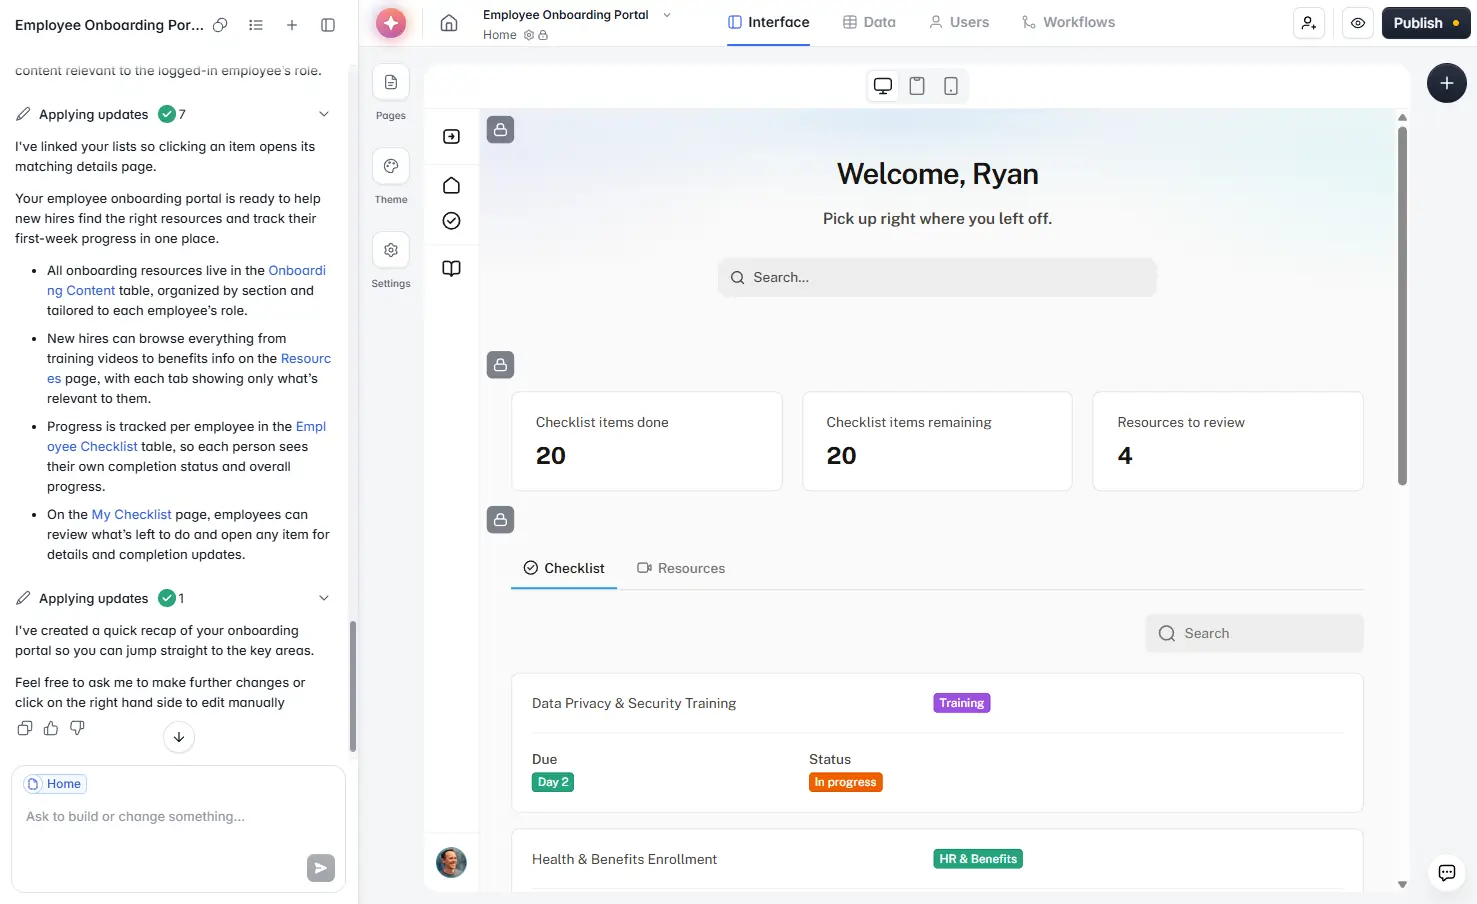Click Resources to review card
This screenshot has width=1477, height=904.
tap(1228, 441)
